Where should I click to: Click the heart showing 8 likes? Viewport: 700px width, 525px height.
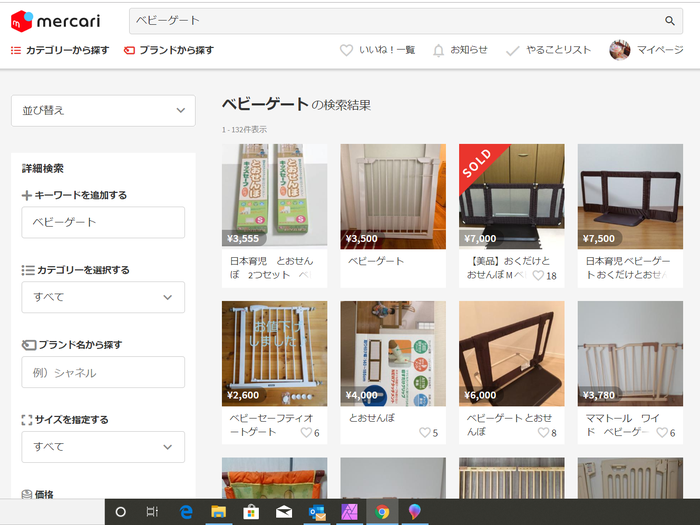(543, 433)
